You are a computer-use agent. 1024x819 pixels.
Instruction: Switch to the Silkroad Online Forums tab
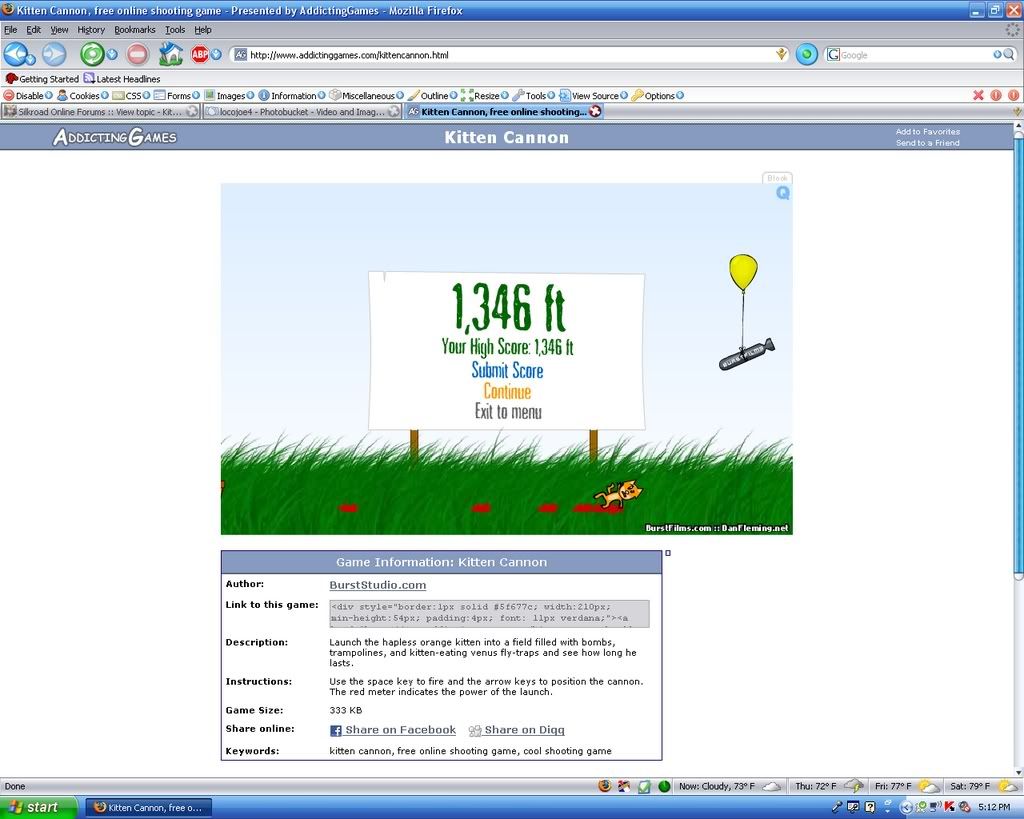tap(100, 112)
